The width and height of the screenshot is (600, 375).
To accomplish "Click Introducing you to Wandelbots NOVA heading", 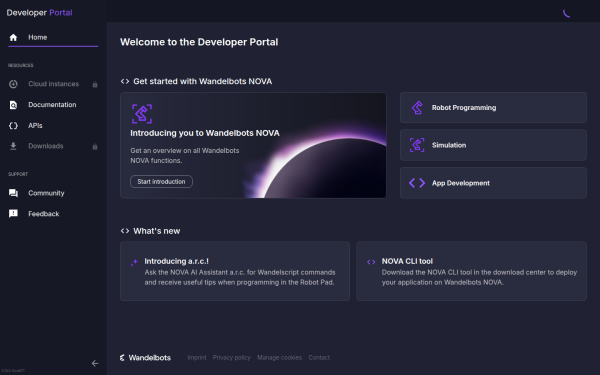I will 205,133.
